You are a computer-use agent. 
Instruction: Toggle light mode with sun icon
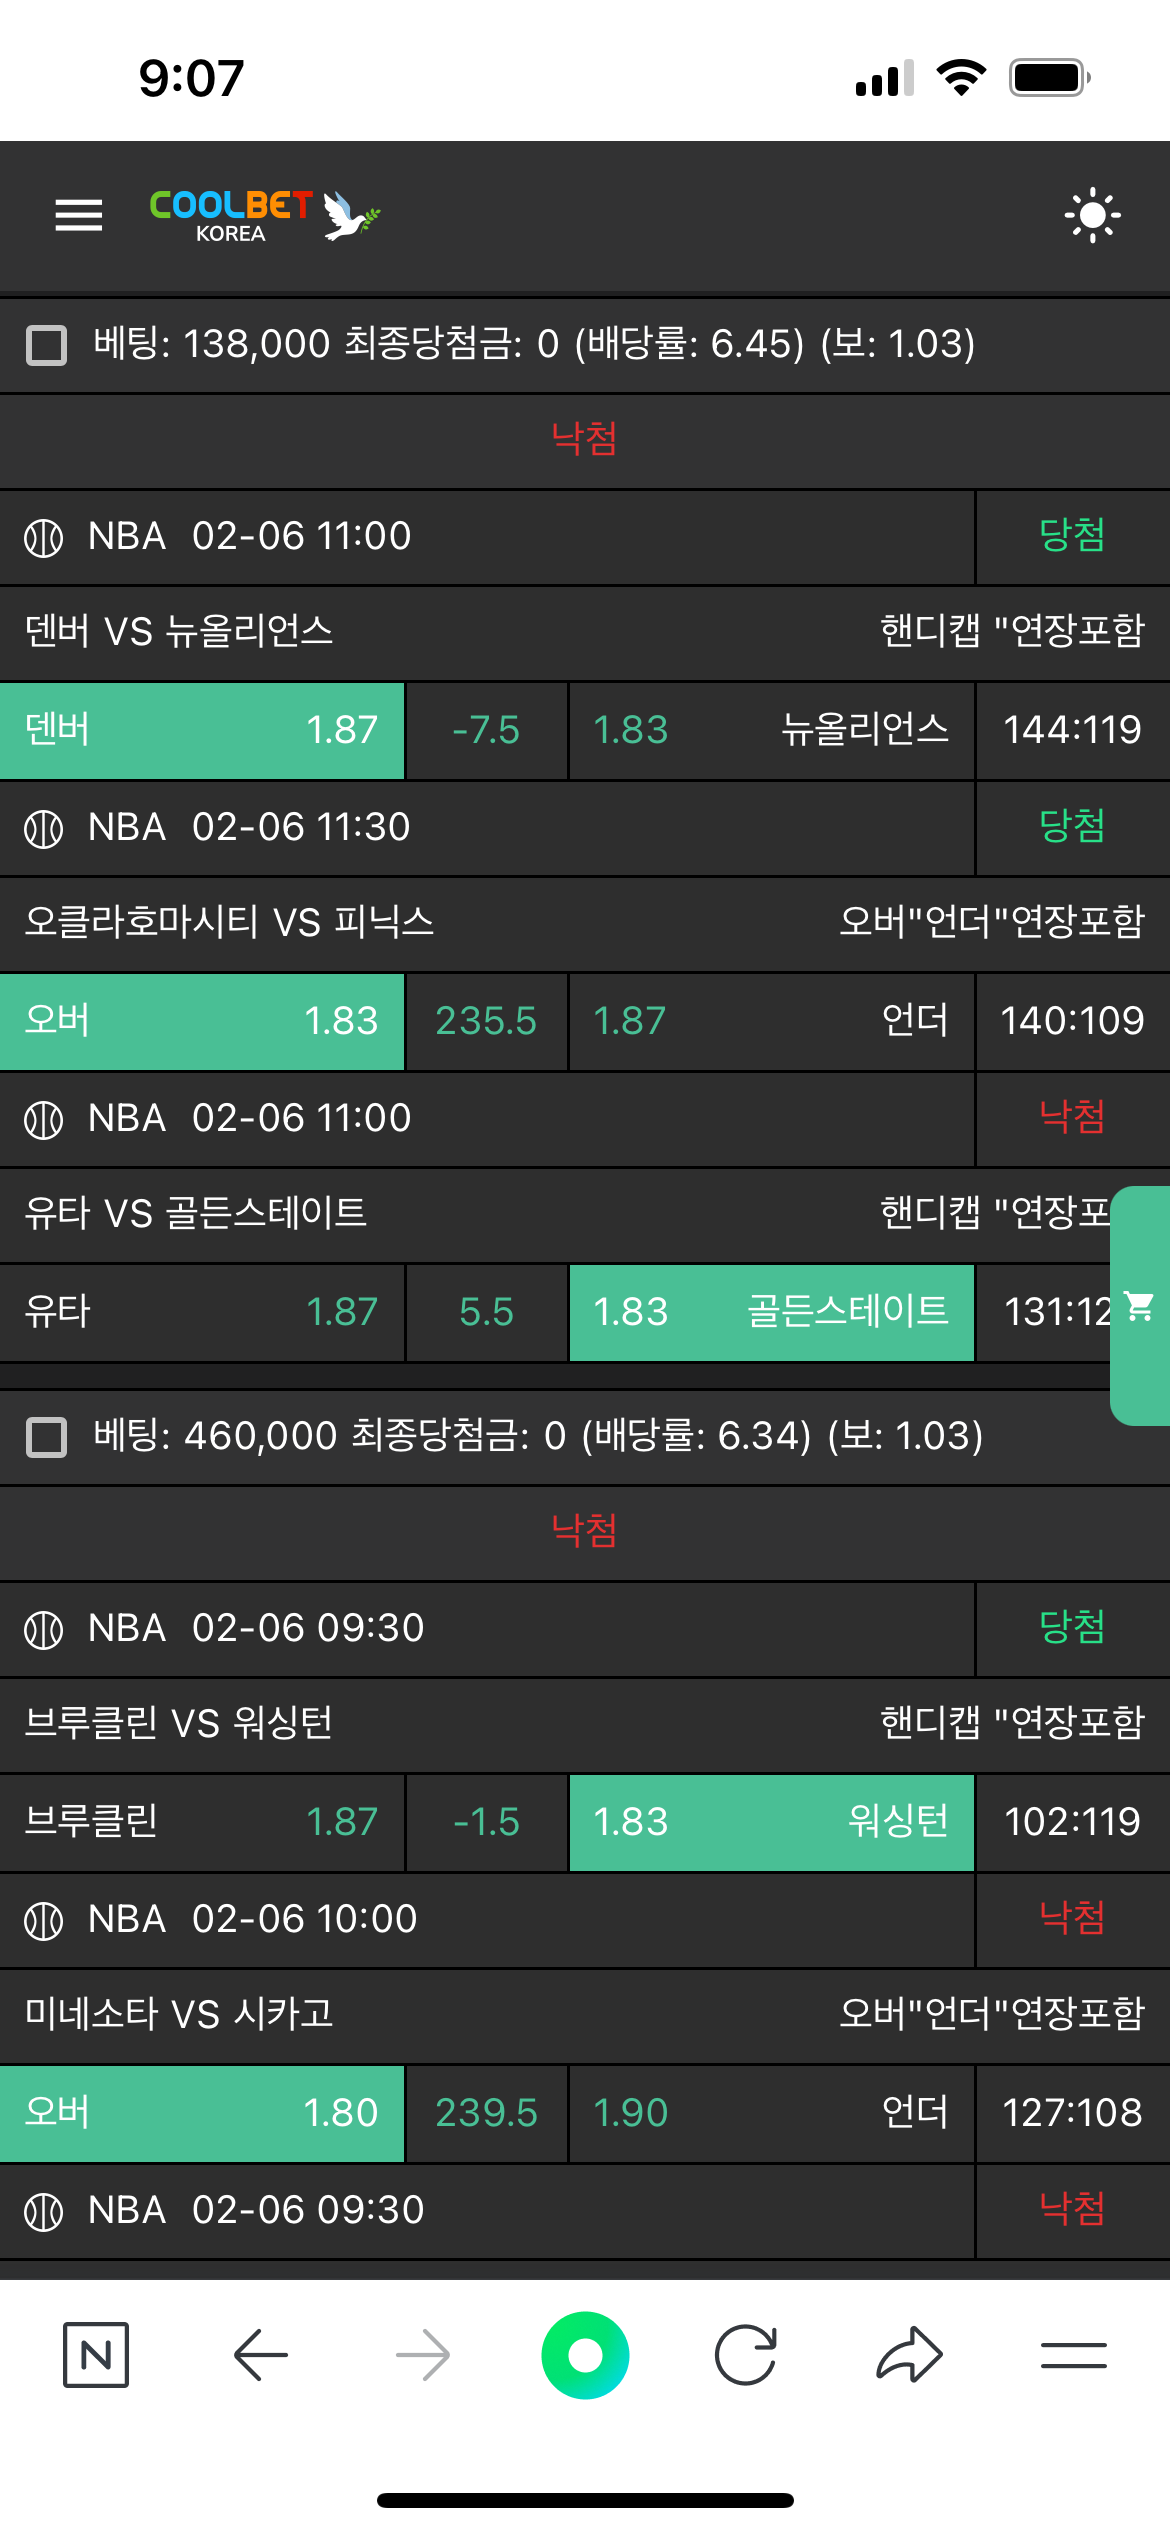[x=1092, y=215]
